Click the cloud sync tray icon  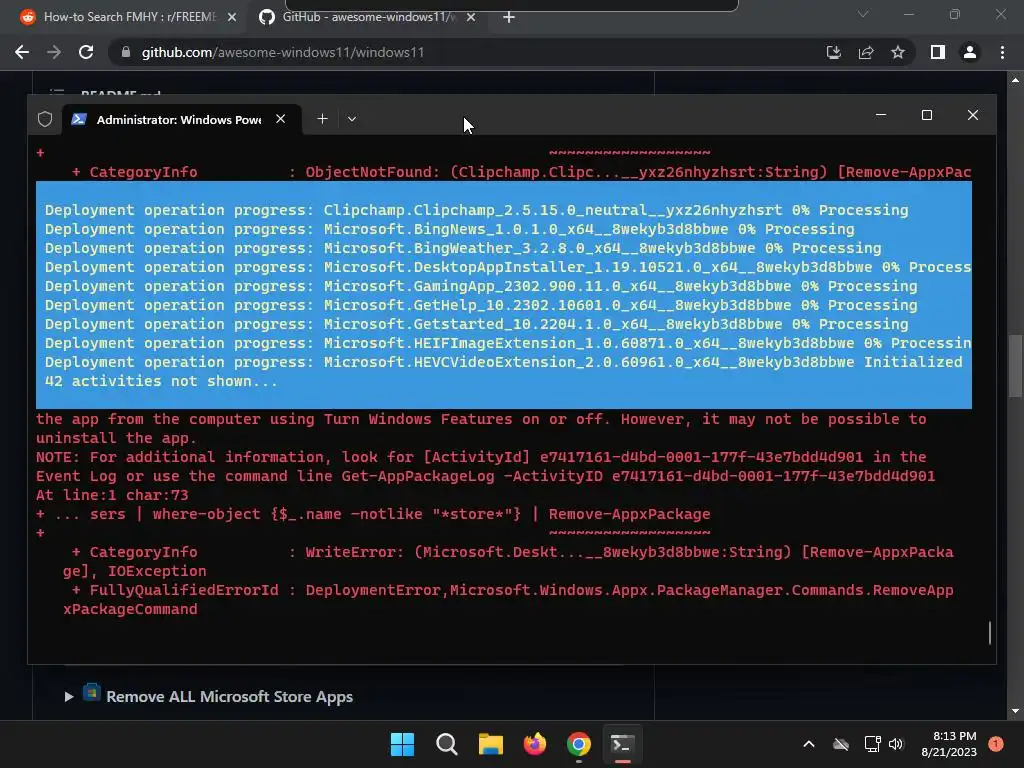(x=841, y=744)
